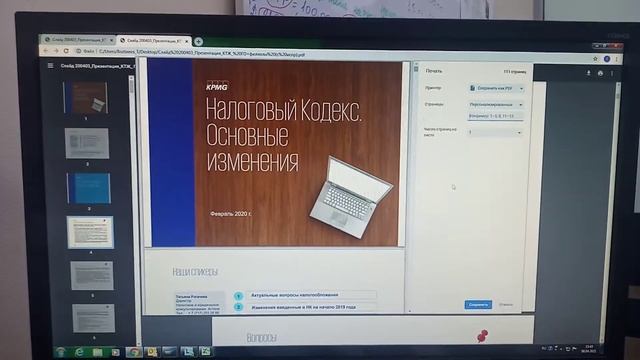Open pages-per-sheet dropdown
The image size is (640, 360).
coord(495,132)
